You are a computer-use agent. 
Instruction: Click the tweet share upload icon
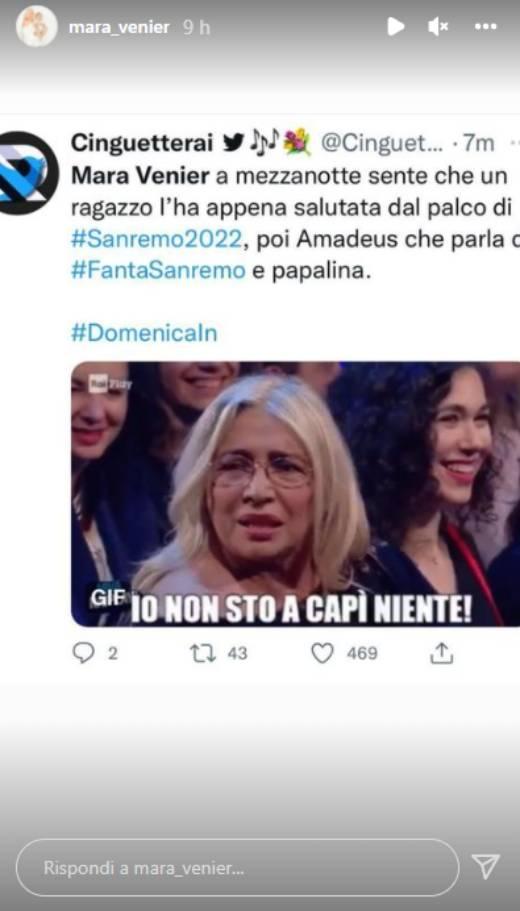click(441, 653)
